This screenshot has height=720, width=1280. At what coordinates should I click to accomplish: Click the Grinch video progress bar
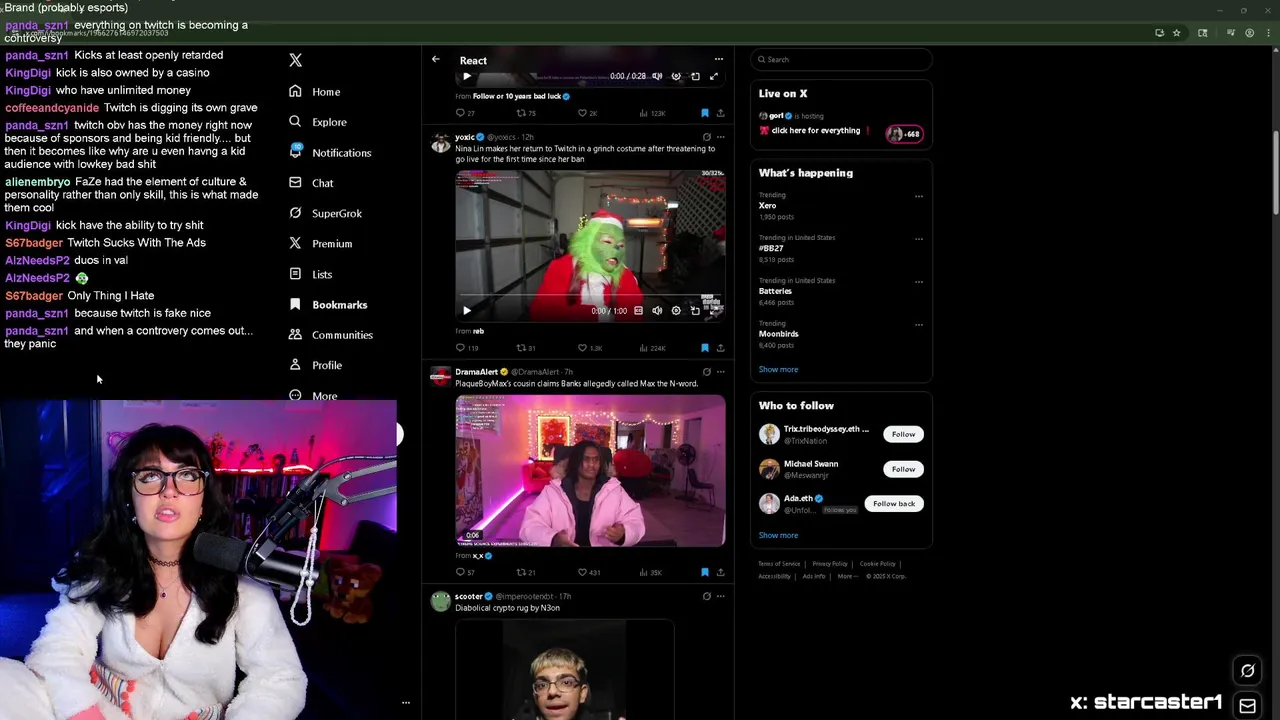point(590,297)
